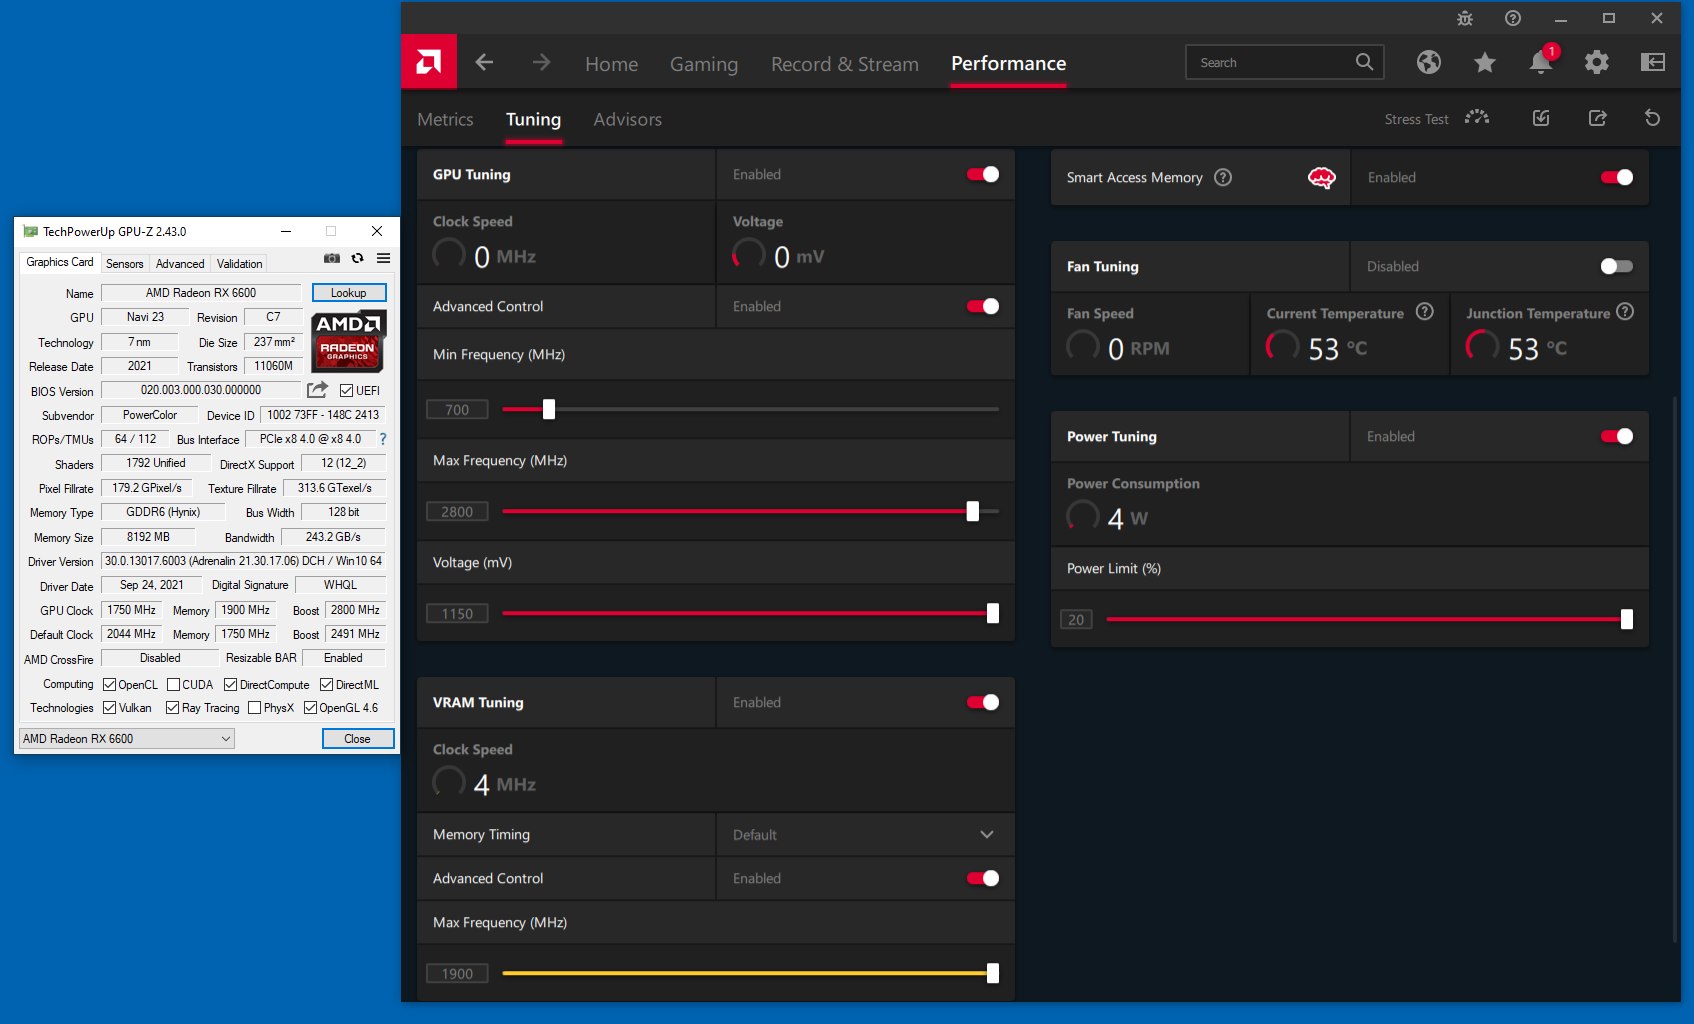Click VRAM Max Frequency 1900 value box
The height and width of the screenshot is (1024, 1694).
pos(457,973)
